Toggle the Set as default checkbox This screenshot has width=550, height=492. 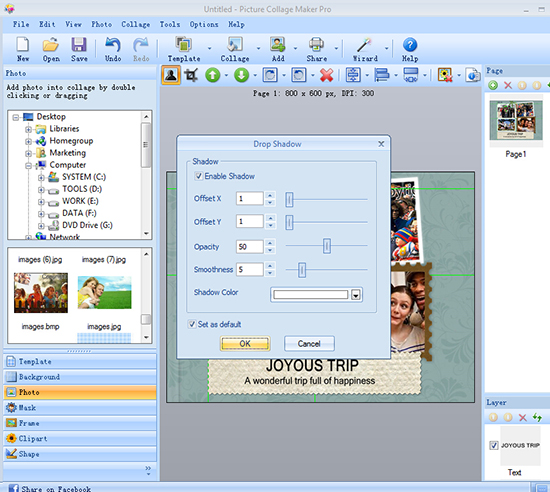point(192,324)
